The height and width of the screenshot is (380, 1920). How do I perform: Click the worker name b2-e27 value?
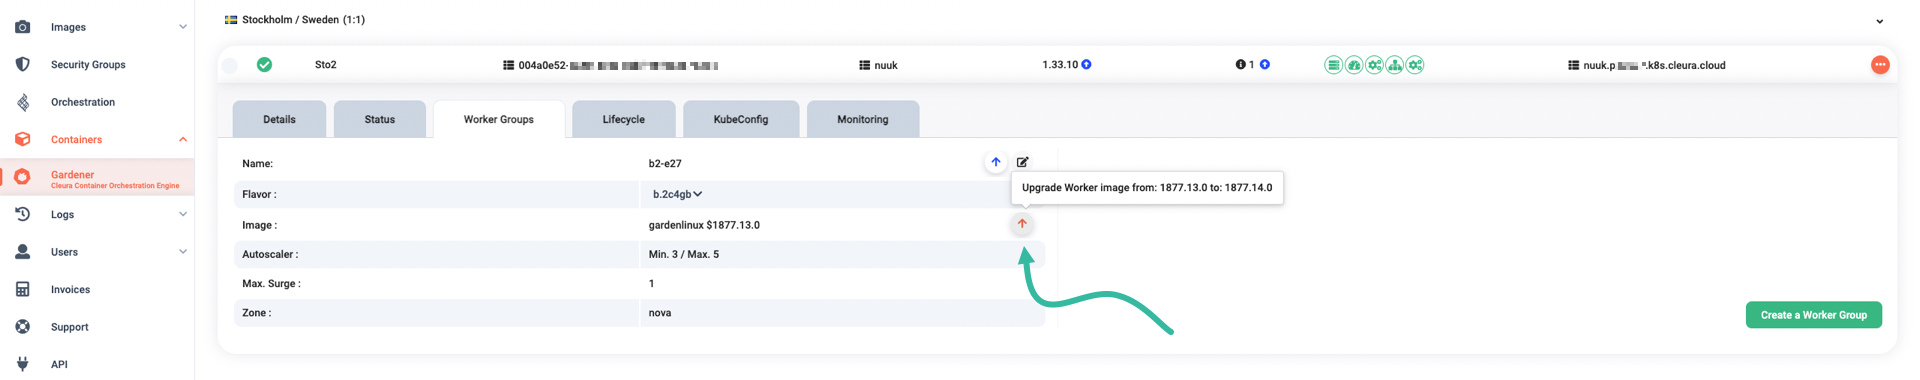coord(665,163)
